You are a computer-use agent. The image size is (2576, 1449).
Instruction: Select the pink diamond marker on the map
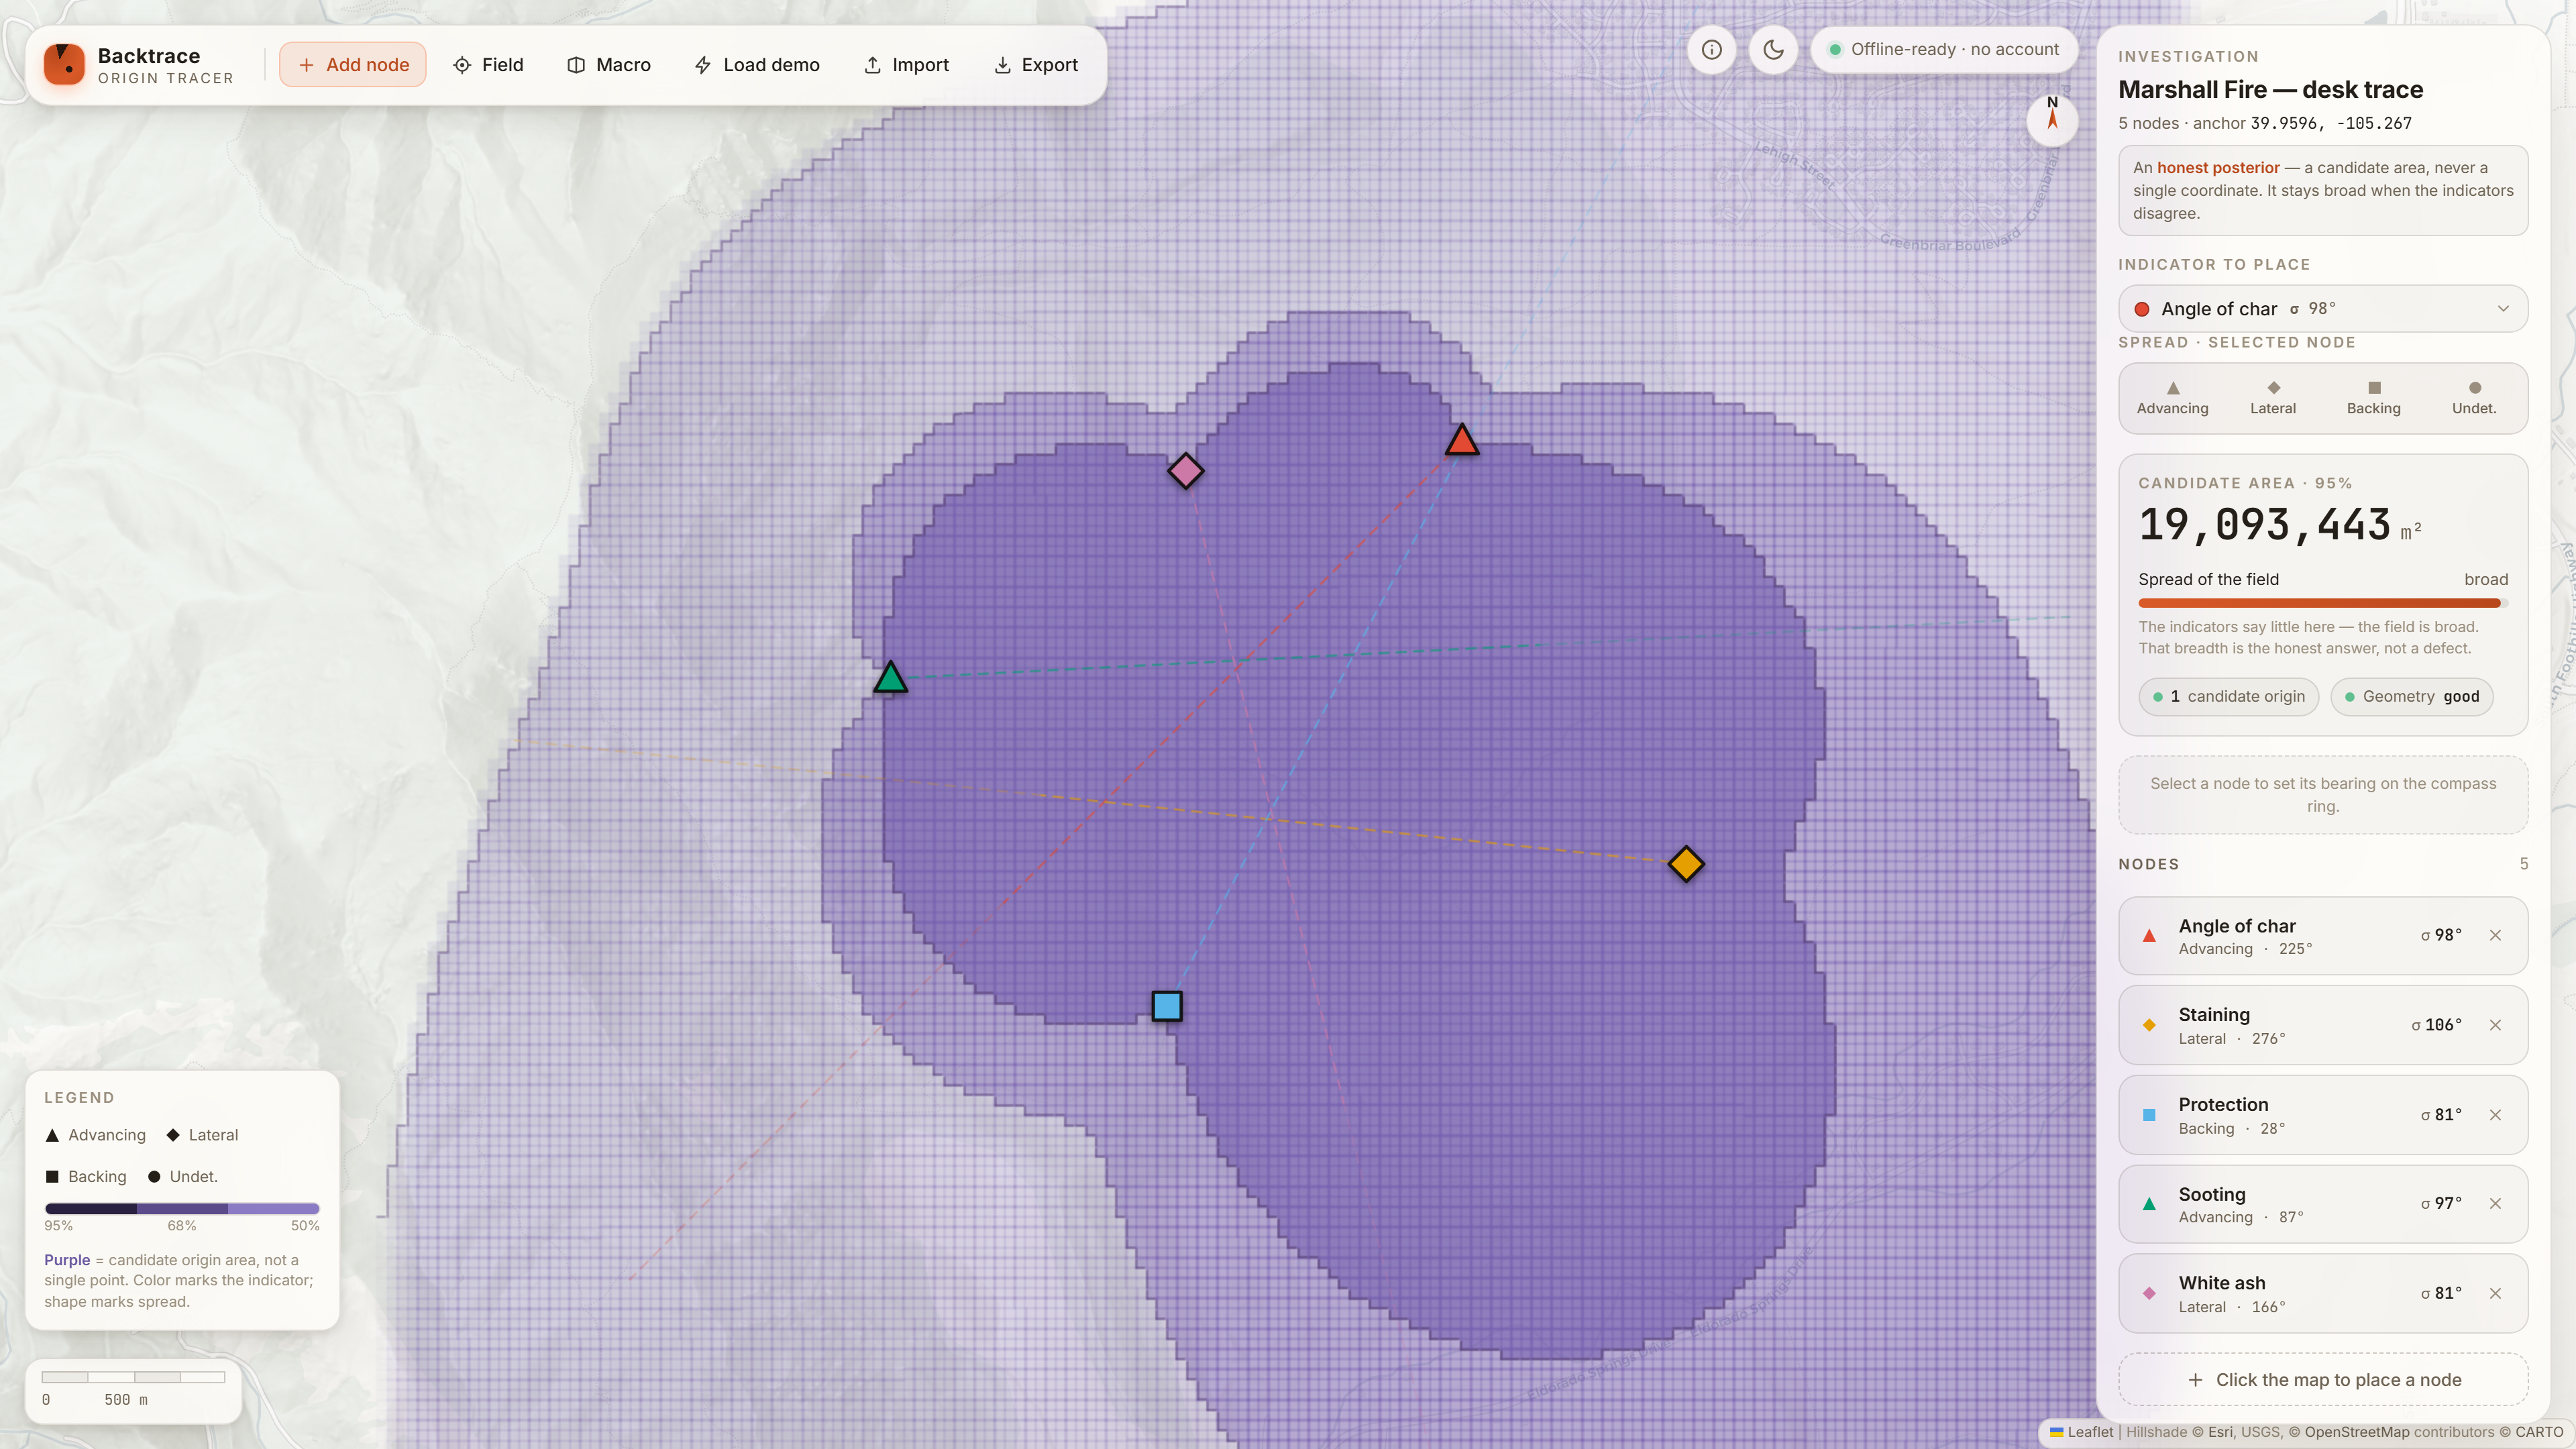(x=1186, y=471)
